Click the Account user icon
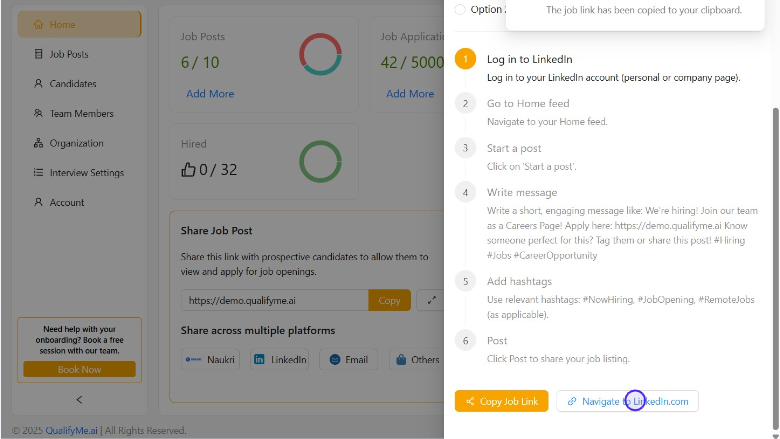This screenshot has width=780, height=439. click(39, 202)
